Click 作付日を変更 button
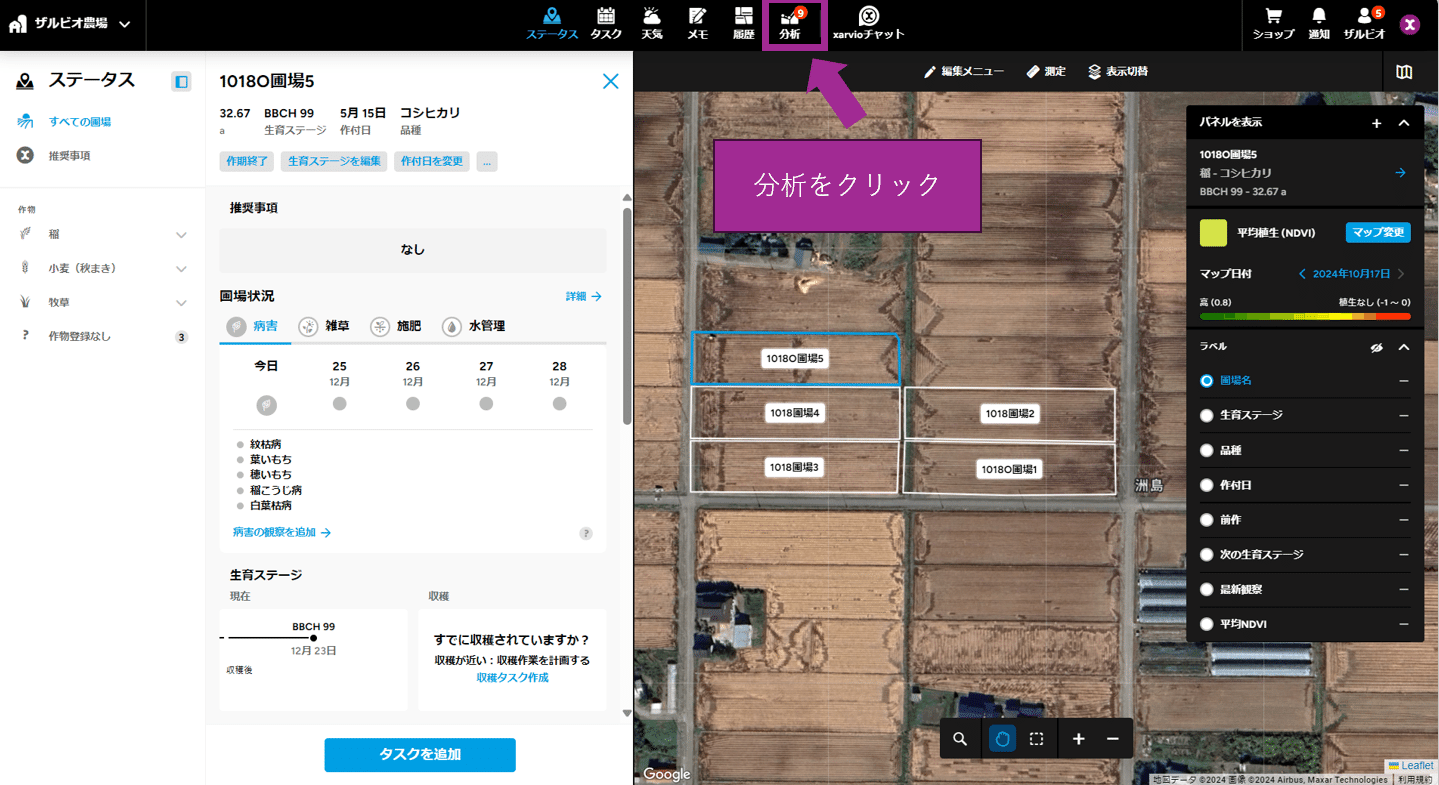 point(432,161)
